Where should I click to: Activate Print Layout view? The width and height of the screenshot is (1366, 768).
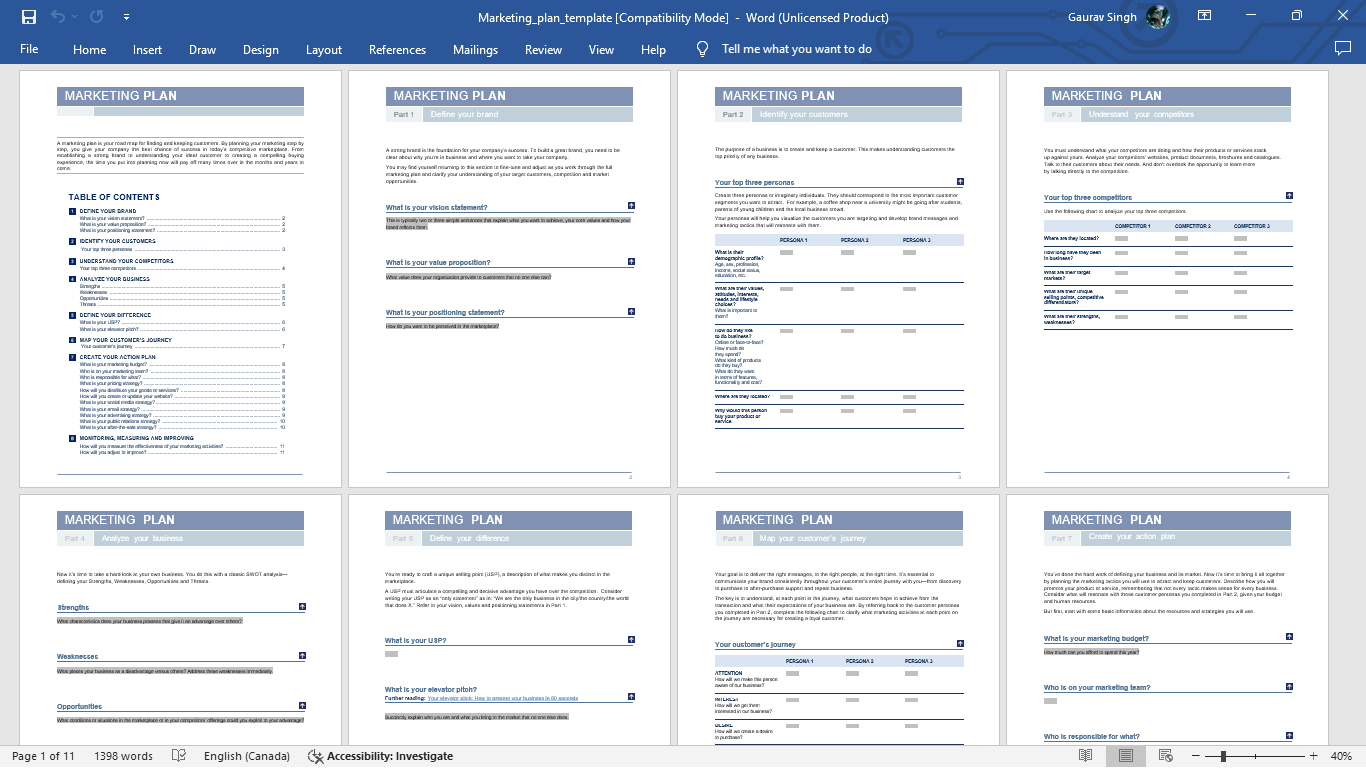[1126, 756]
